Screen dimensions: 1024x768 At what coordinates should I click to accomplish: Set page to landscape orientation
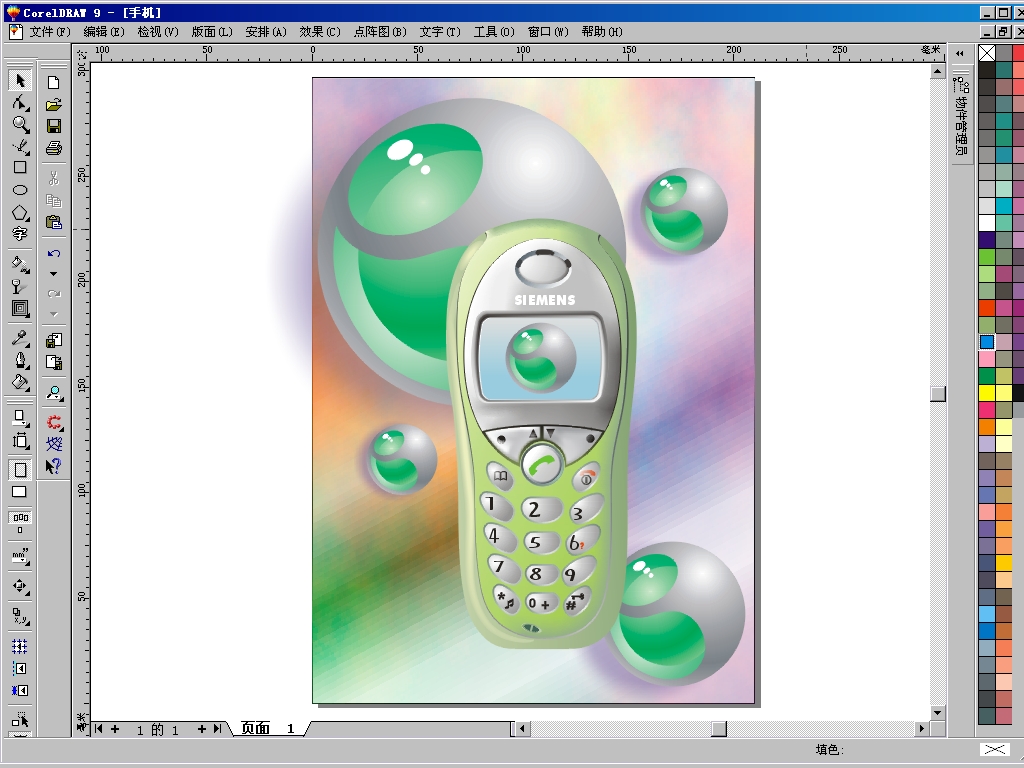[x=20, y=492]
